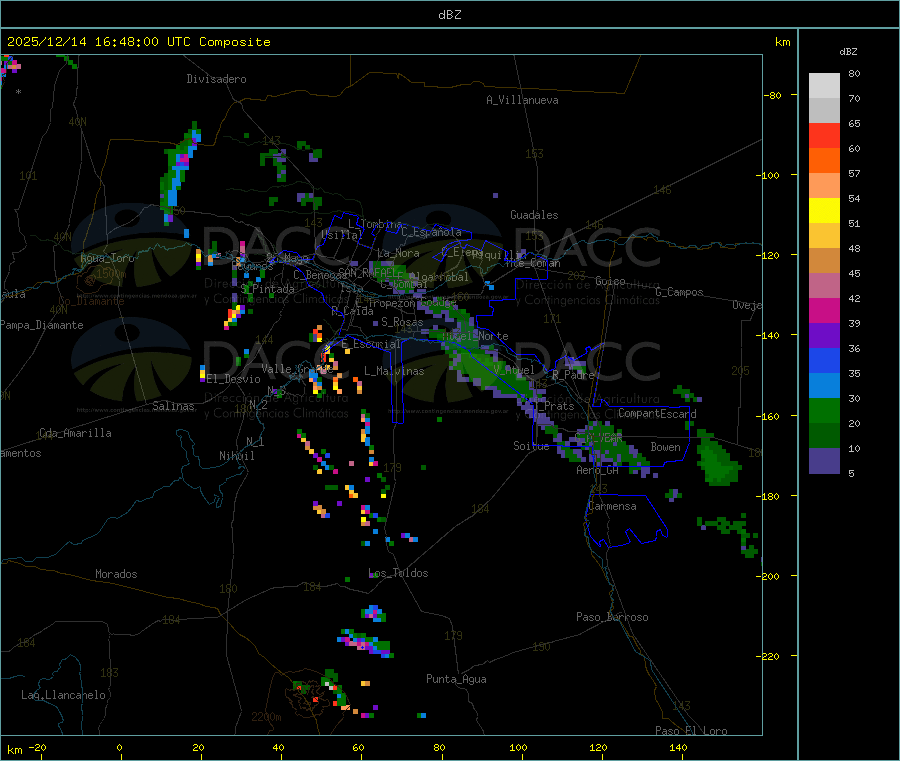The width and height of the screenshot is (900, 761).
Task: Click the Punta_Agua label
Action: (x=456, y=679)
